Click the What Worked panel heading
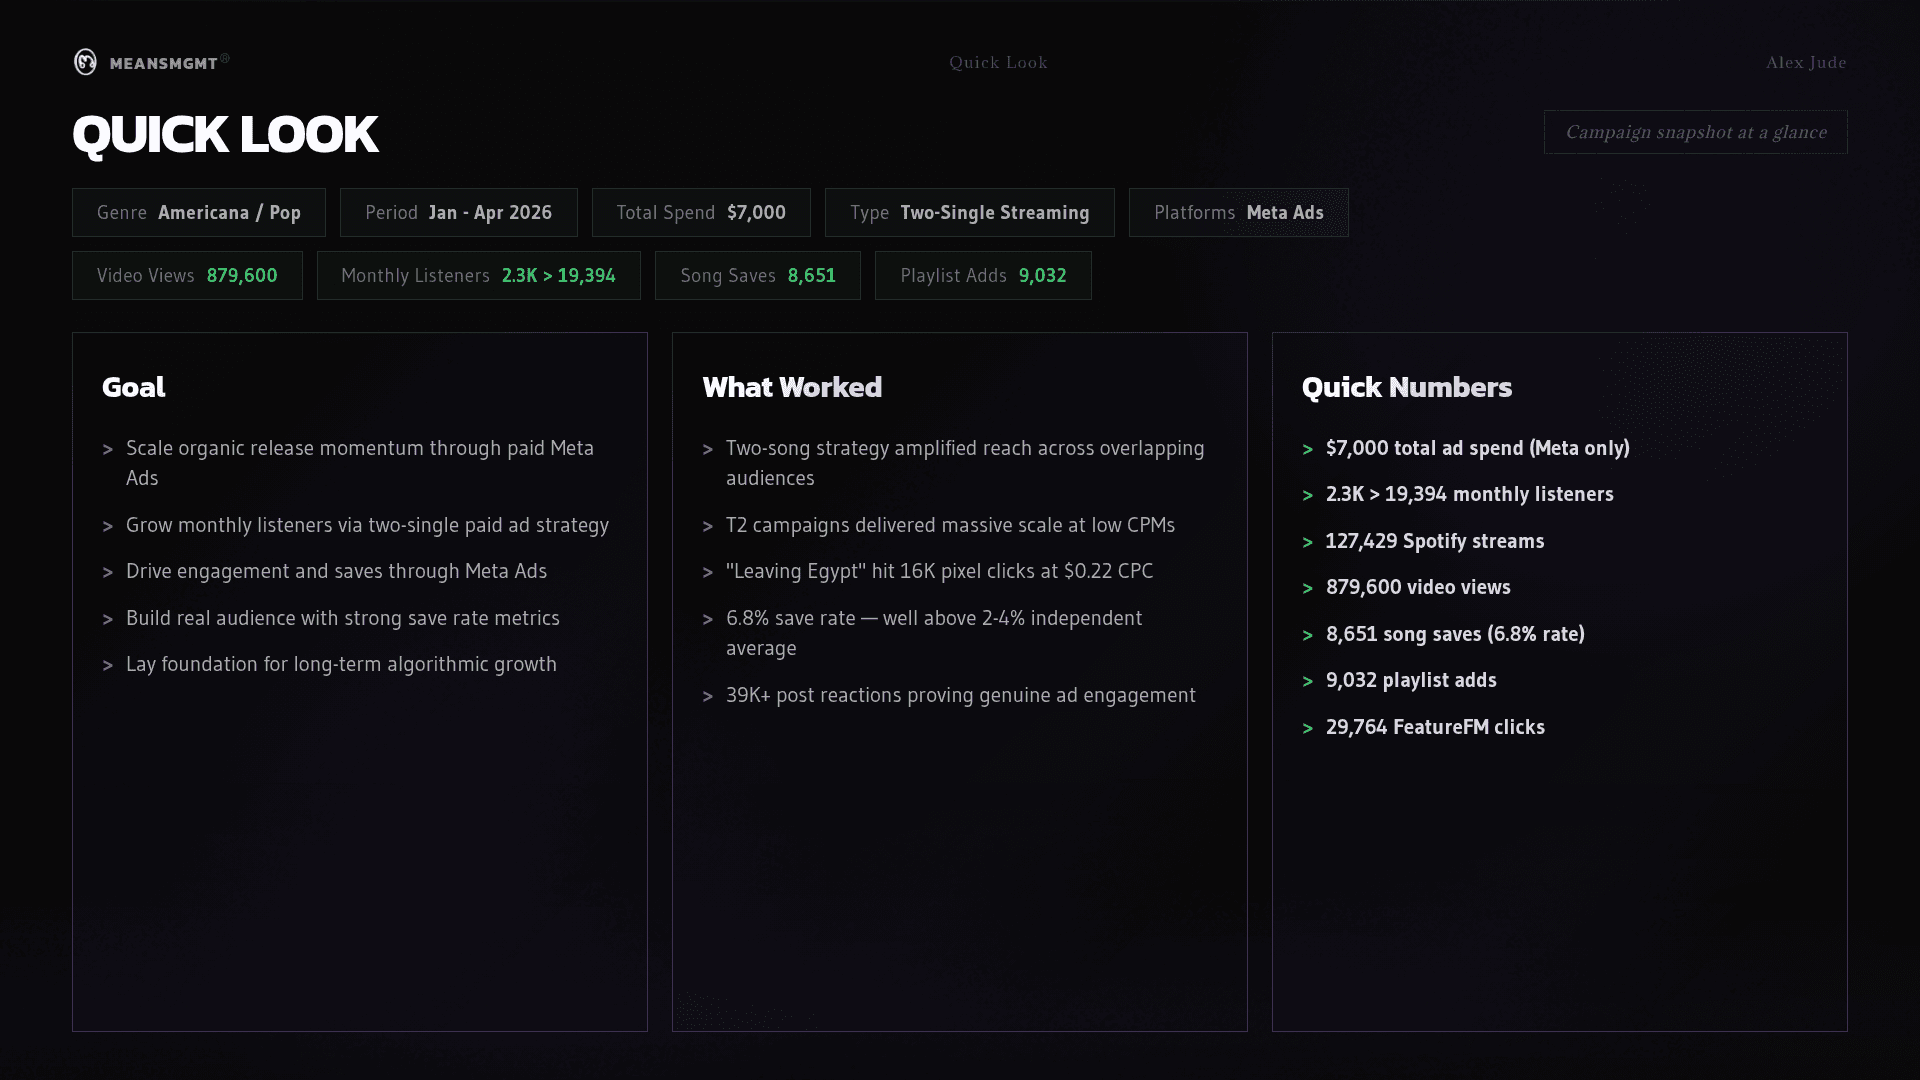This screenshot has width=1920, height=1080. pyautogui.click(x=791, y=387)
